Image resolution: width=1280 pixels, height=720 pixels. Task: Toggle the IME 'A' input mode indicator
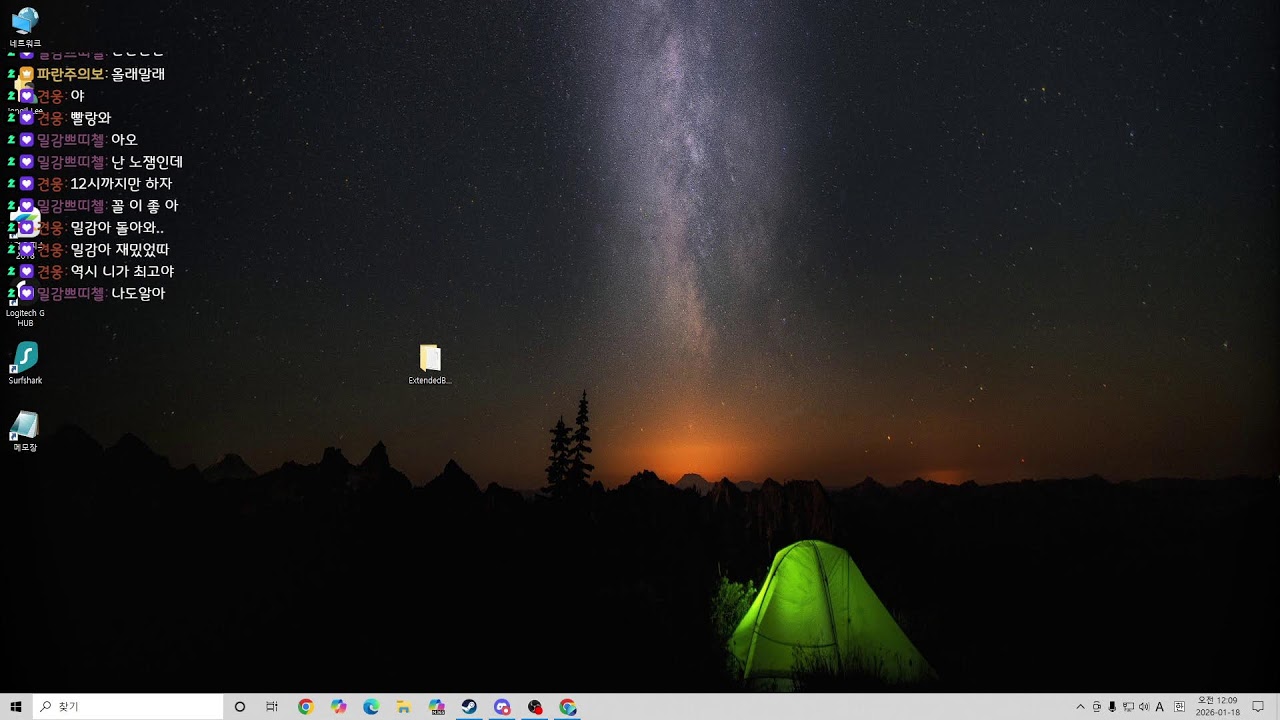pyautogui.click(x=1160, y=707)
